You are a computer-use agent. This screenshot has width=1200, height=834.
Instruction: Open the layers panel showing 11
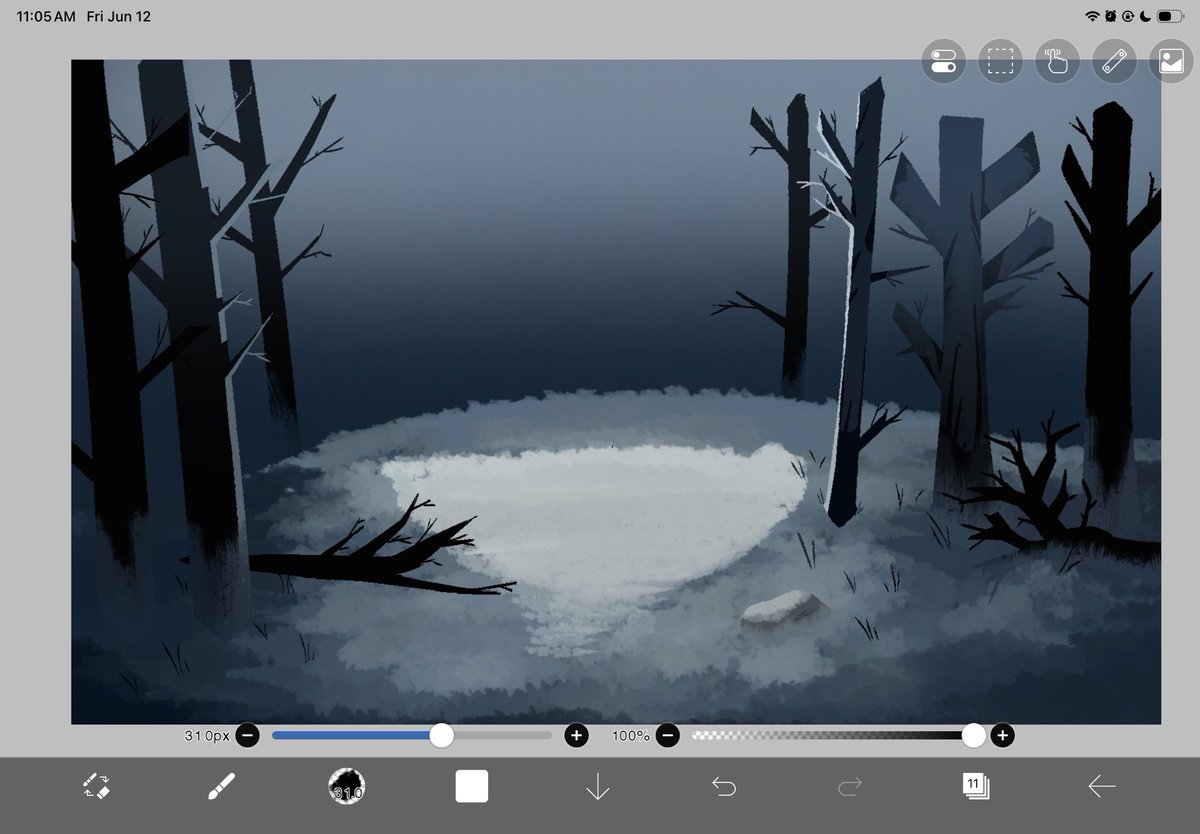[975, 786]
